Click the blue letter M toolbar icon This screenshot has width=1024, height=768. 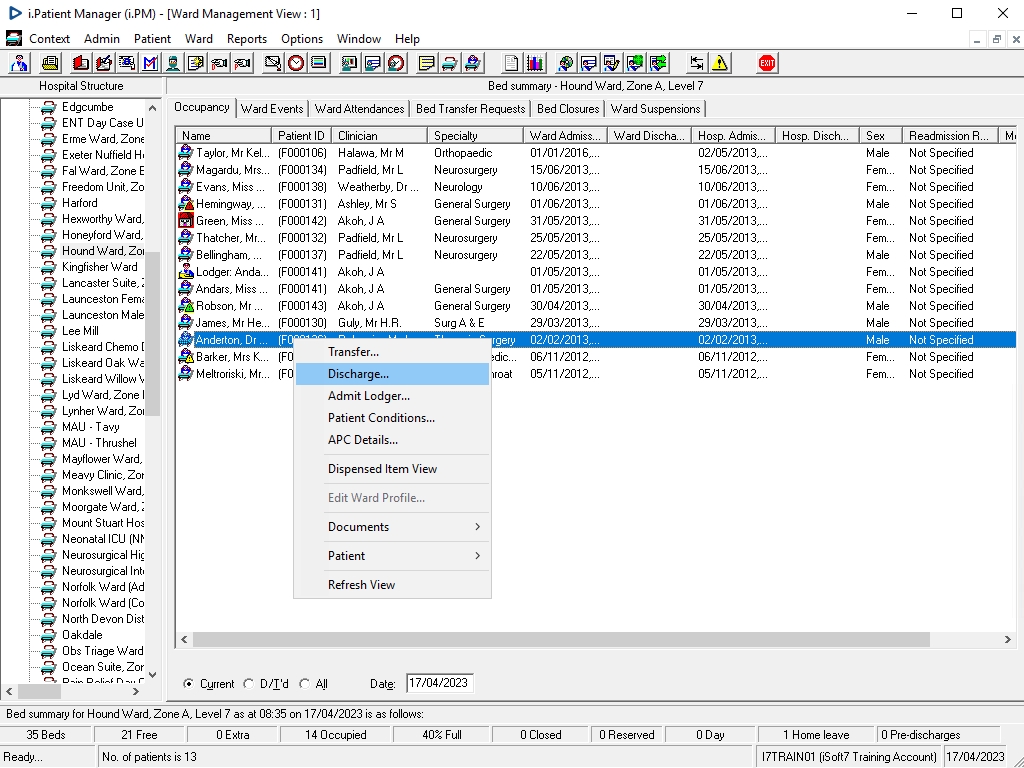[150, 63]
